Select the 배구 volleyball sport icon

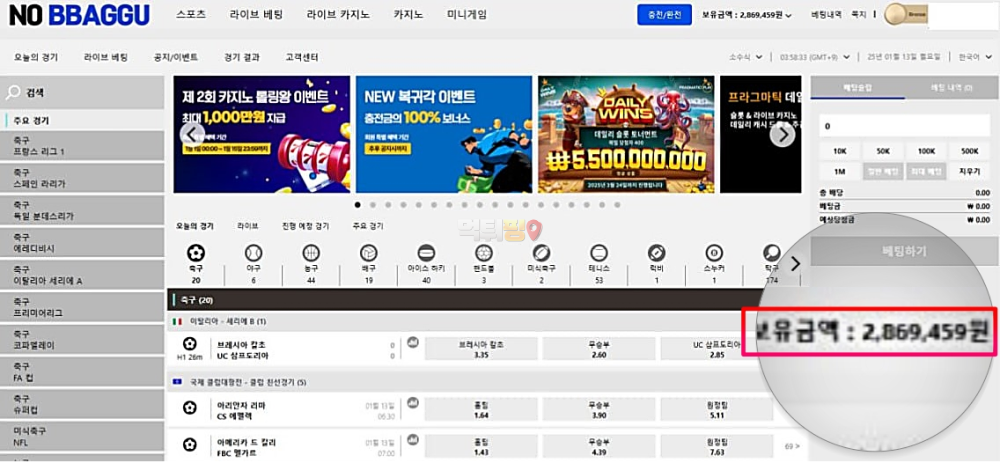(x=369, y=253)
